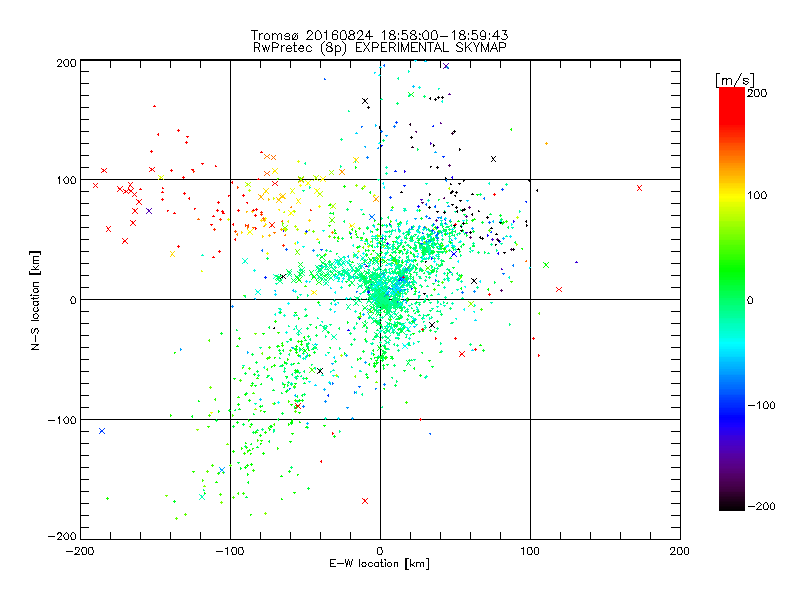The height and width of the screenshot is (600, 800).
Task: Click the "200" label on the color bar
Action: point(757,93)
